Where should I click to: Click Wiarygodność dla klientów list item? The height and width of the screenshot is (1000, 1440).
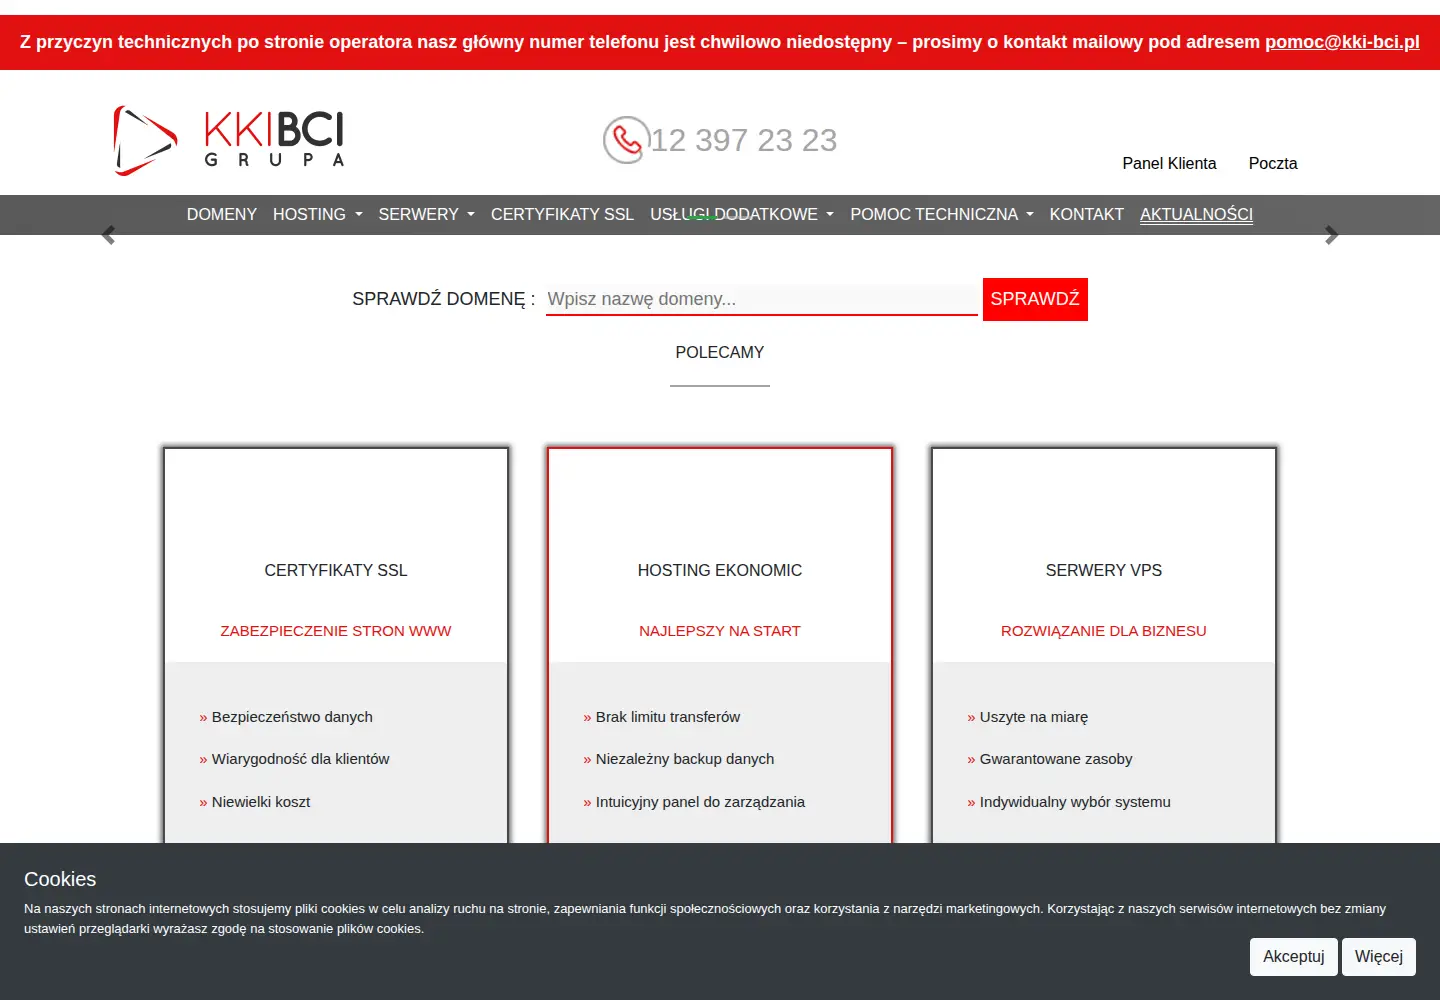(294, 759)
